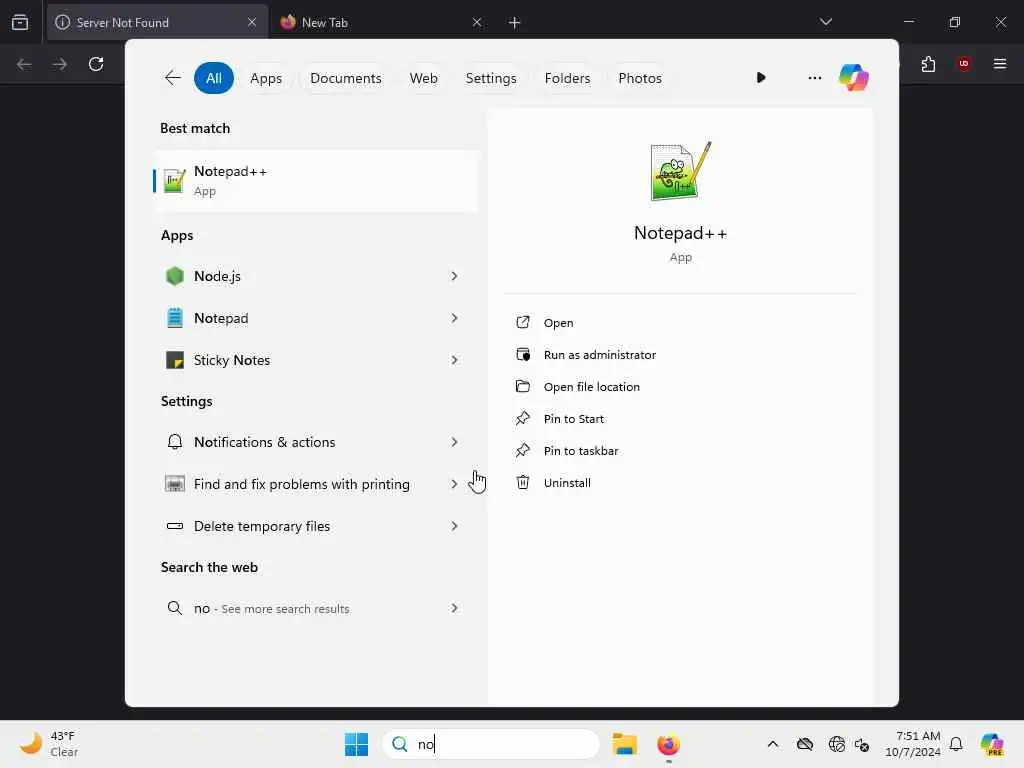Go forward in Firefox navigation
The image size is (1024, 768).
pos(59,63)
